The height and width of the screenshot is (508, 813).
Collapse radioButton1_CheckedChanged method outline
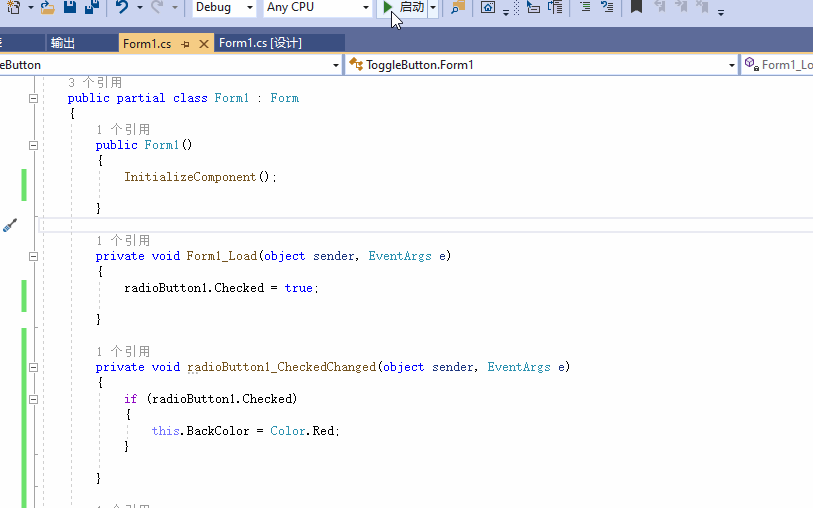[33, 367]
